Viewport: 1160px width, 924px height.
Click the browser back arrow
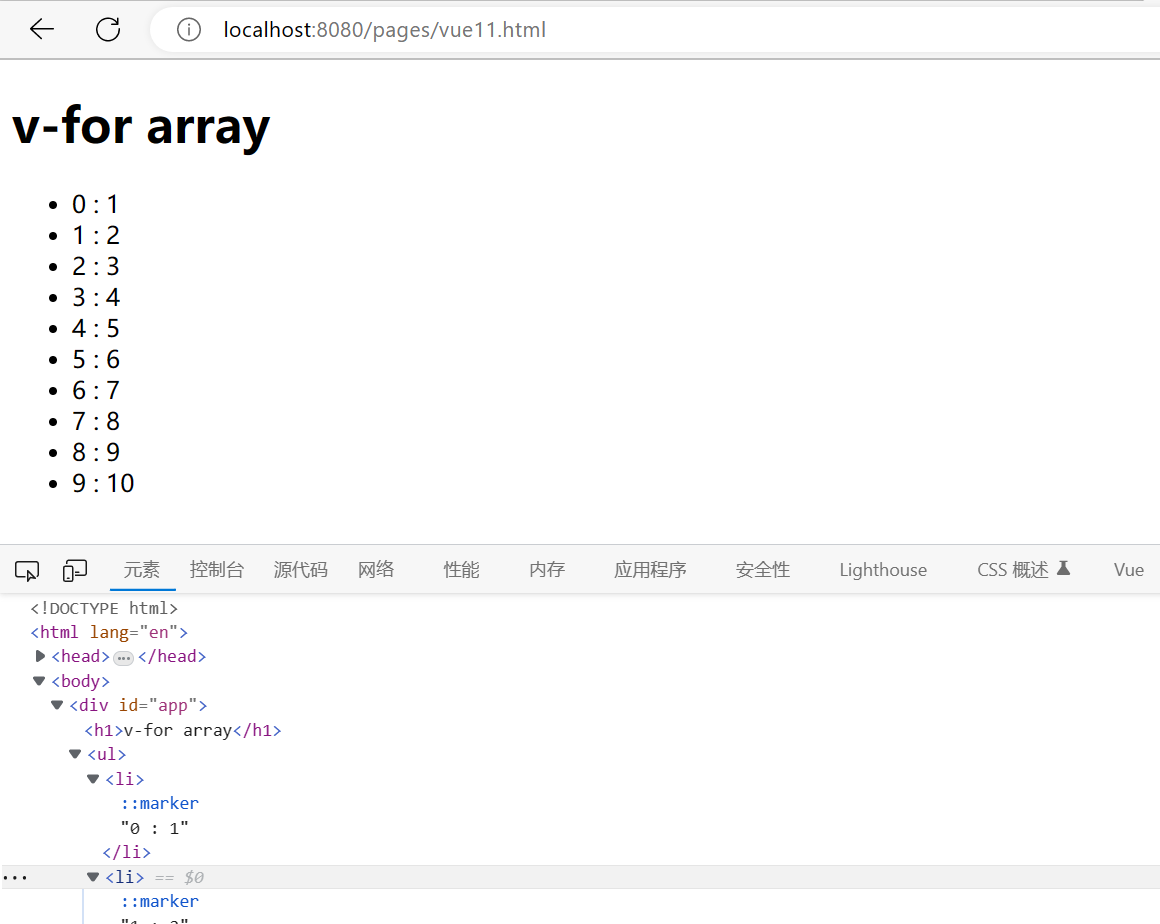(40, 29)
